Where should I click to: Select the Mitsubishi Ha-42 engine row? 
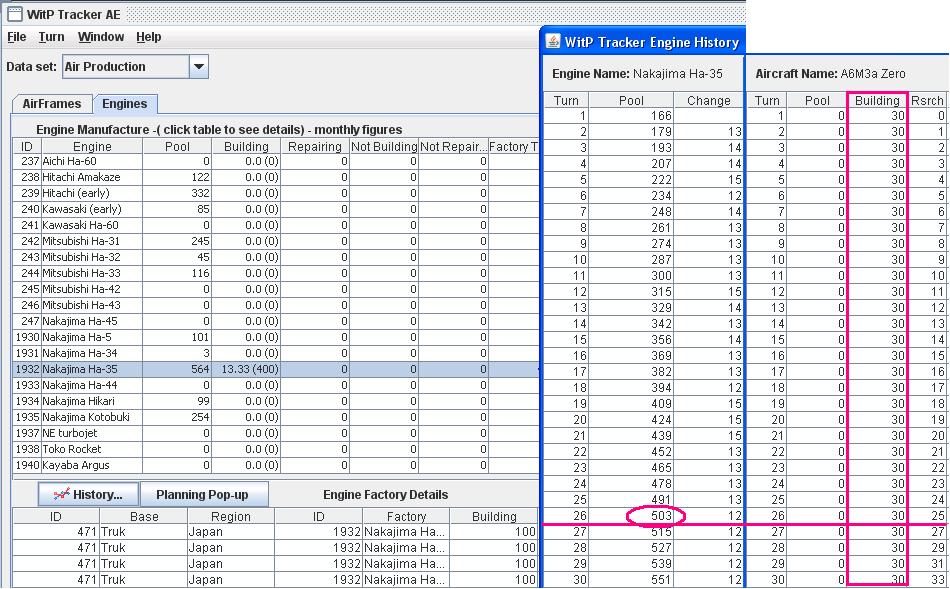click(x=276, y=289)
